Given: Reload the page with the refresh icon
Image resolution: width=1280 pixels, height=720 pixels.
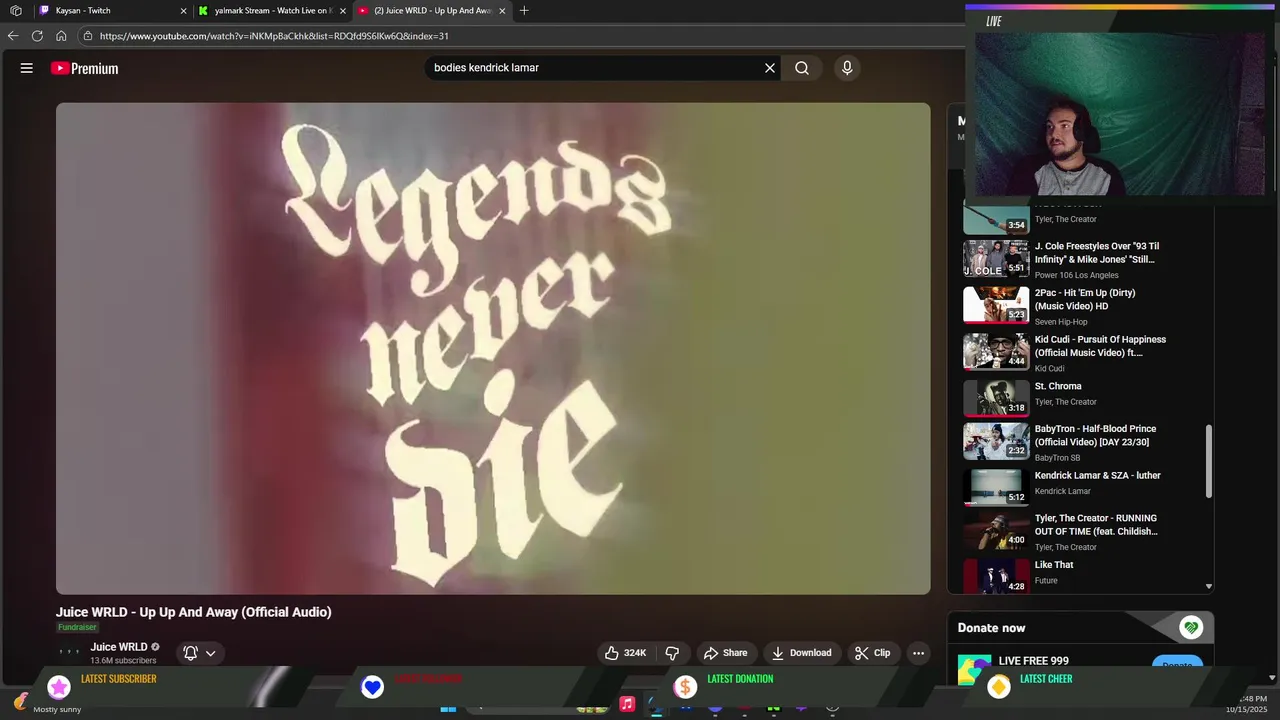Looking at the screenshot, I should pos(37,36).
